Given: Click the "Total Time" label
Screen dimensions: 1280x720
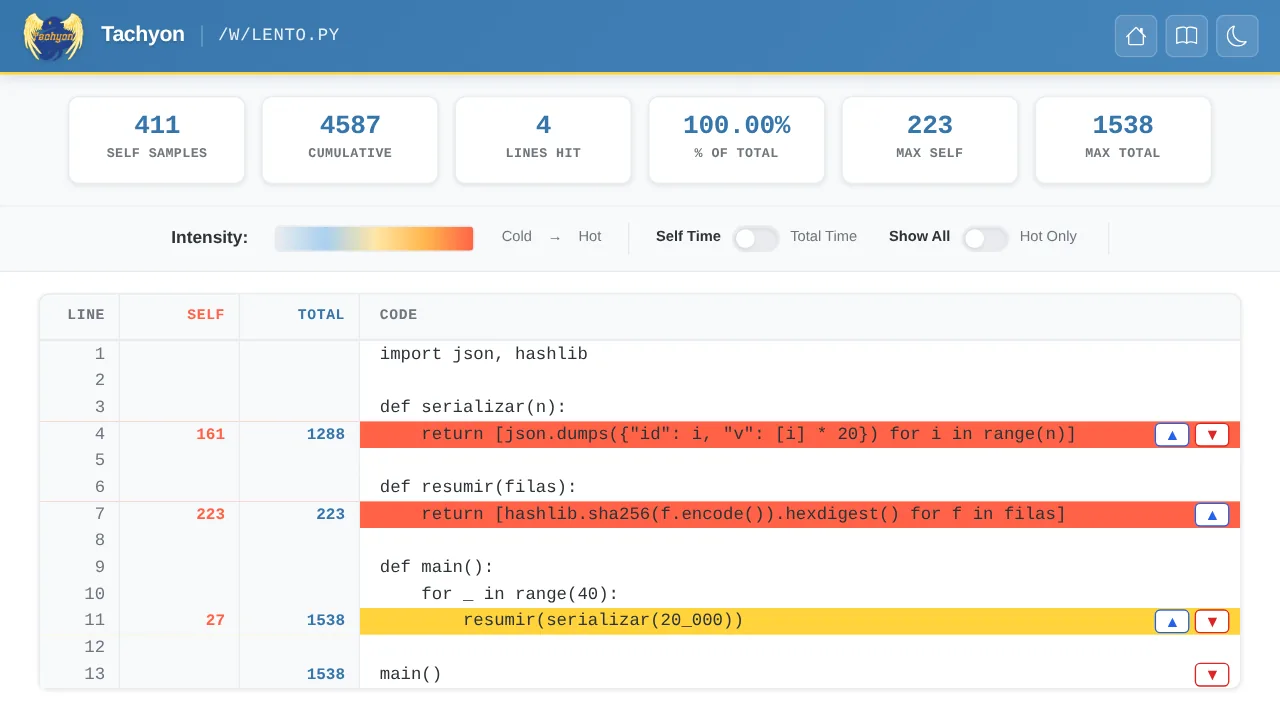Looking at the screenshot, I should [x=823, y=237].
